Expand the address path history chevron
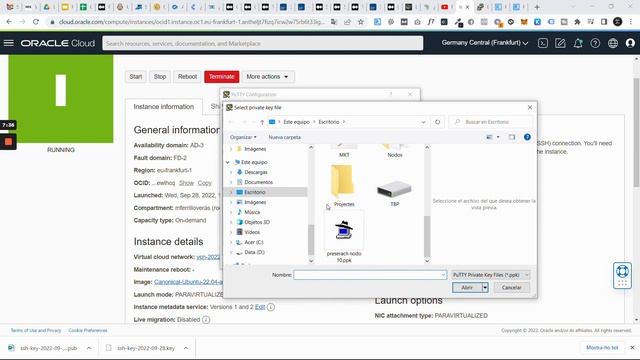This screenshot has width=640, height=360. tap(423, 122)
